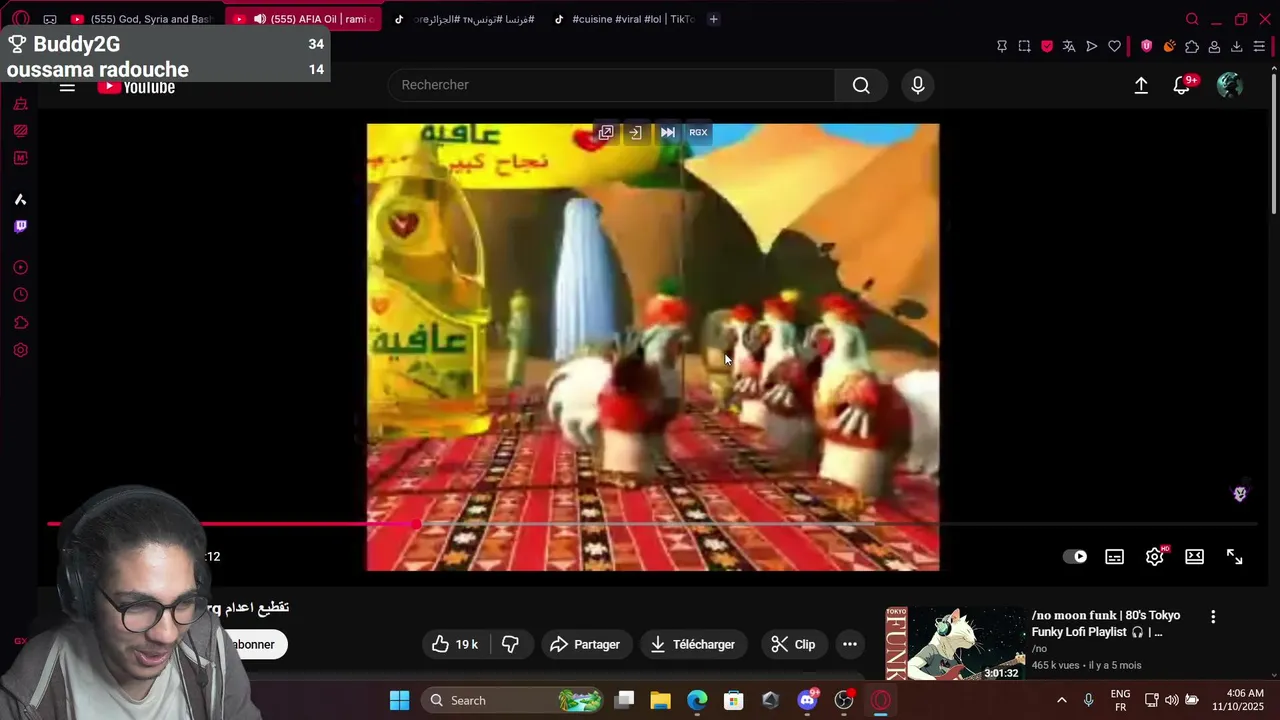Viewport: 1280px width, 720px height.
Task: Click the video player frame
Action: [x=653, y=347]
